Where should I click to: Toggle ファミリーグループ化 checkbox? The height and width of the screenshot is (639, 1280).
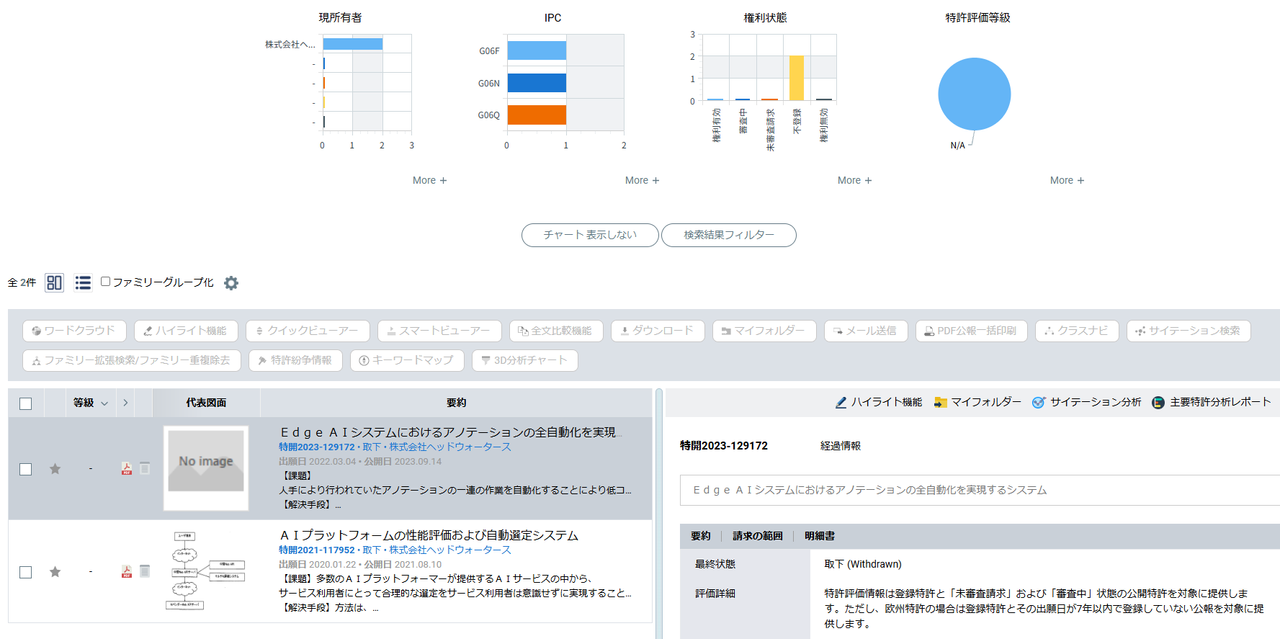pyautogui.click(x=106, y=282)
